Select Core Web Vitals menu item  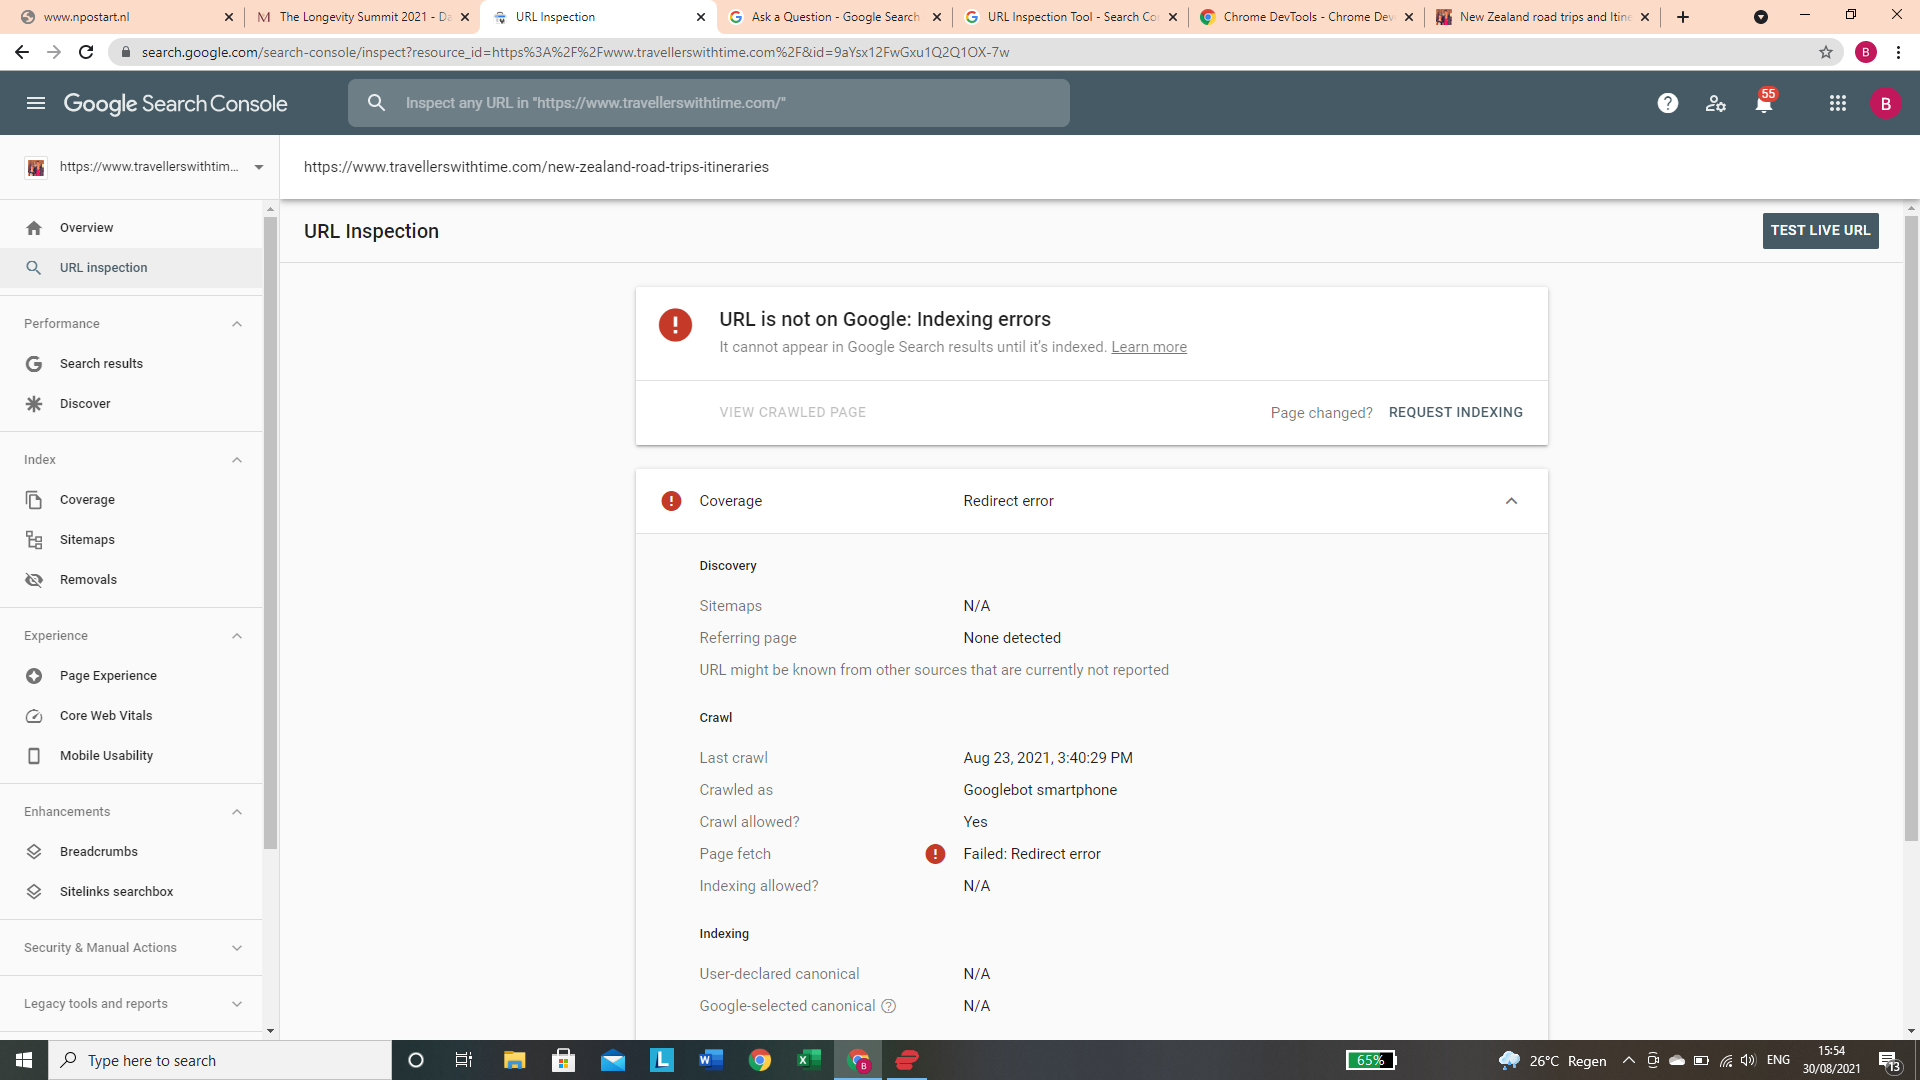[106, 716]
